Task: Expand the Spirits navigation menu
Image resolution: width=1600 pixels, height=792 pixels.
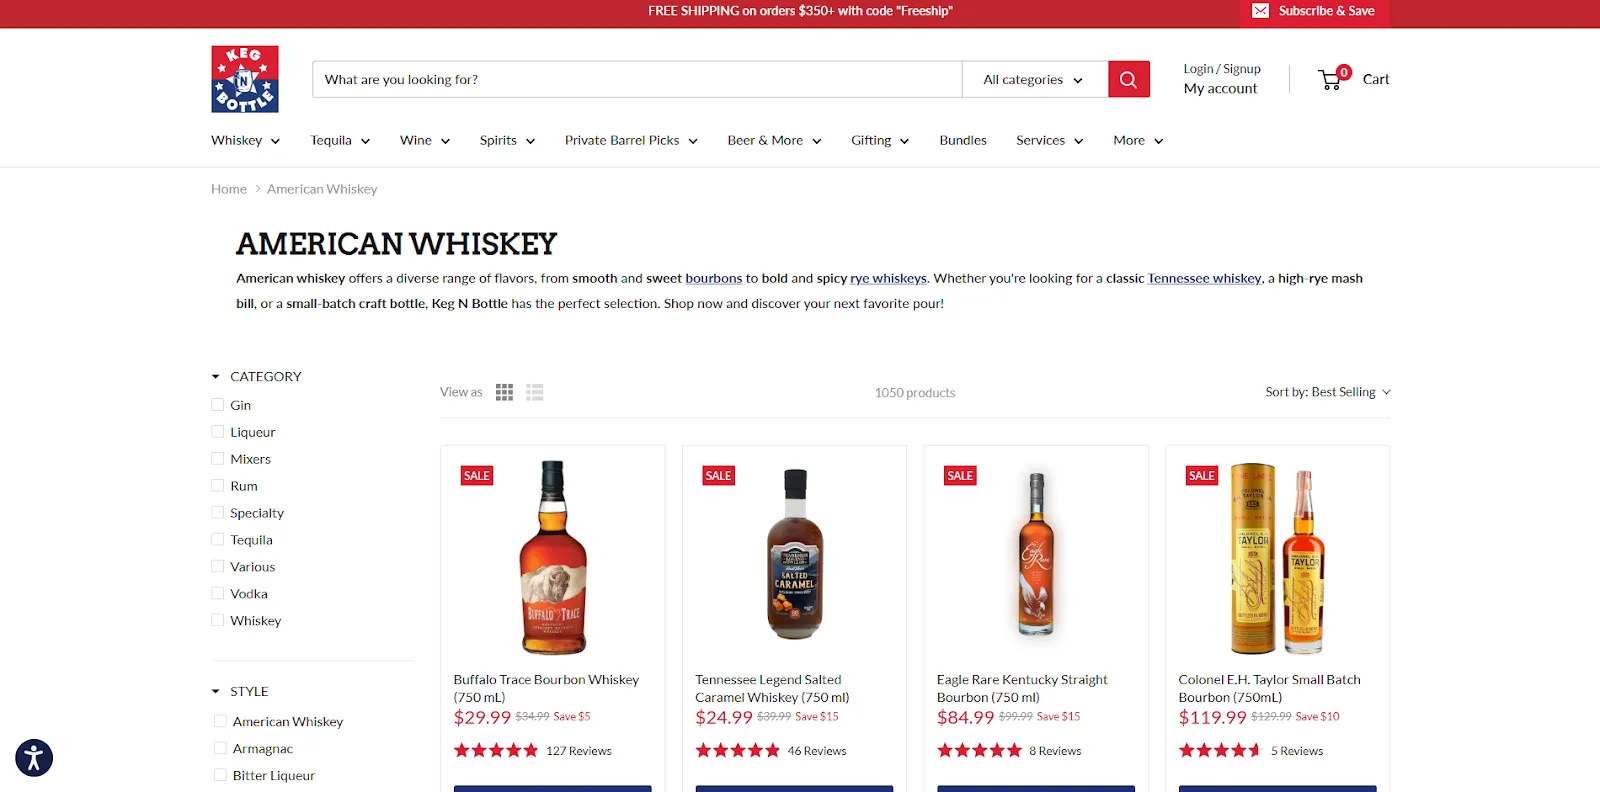Action: (x=507, y=141)
